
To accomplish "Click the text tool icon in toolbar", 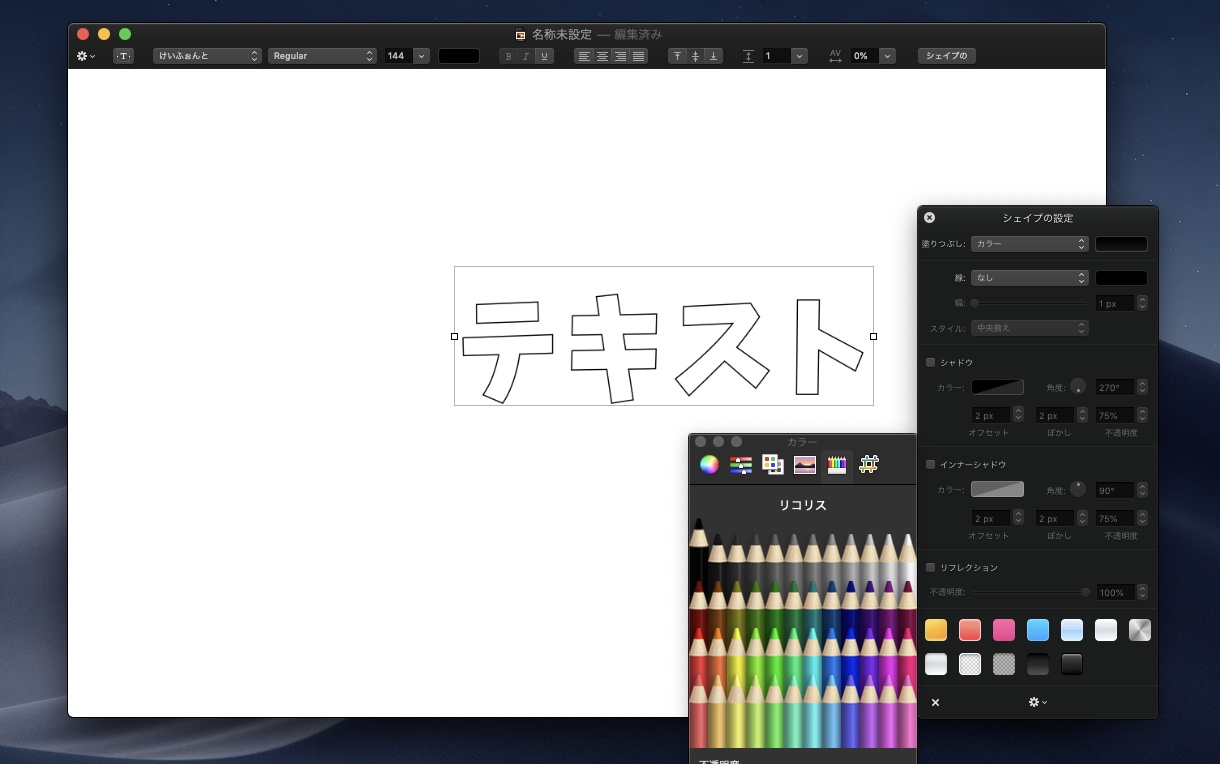I will coord(123,56).
